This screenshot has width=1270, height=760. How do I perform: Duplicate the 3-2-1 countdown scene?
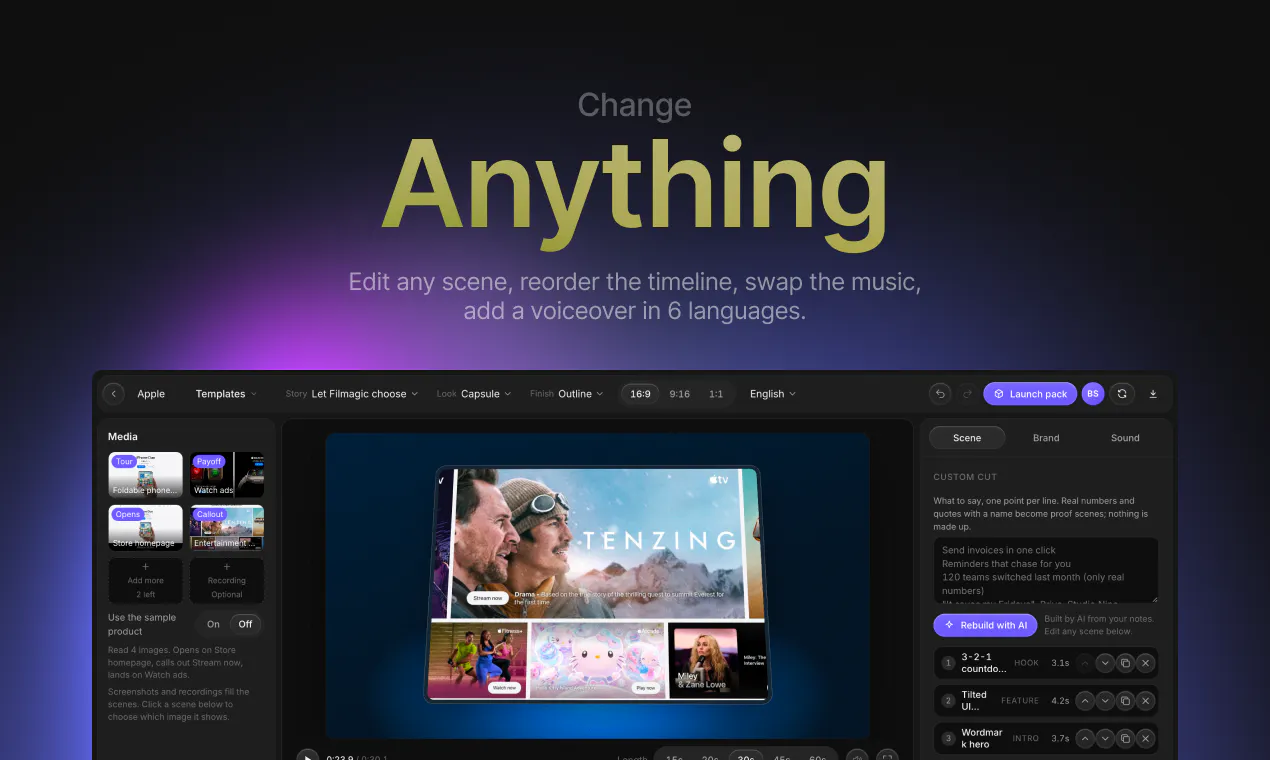pyautogui.click(x=1125, y=663)
